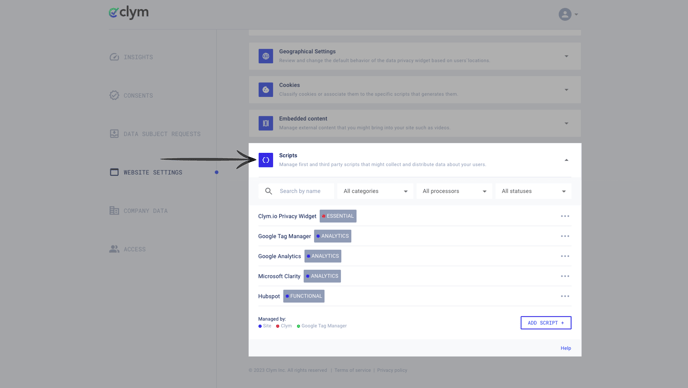This screenshot has height=388, width=688.
Task: Open Privacy policy footer link
Action: tap(392, 370)
